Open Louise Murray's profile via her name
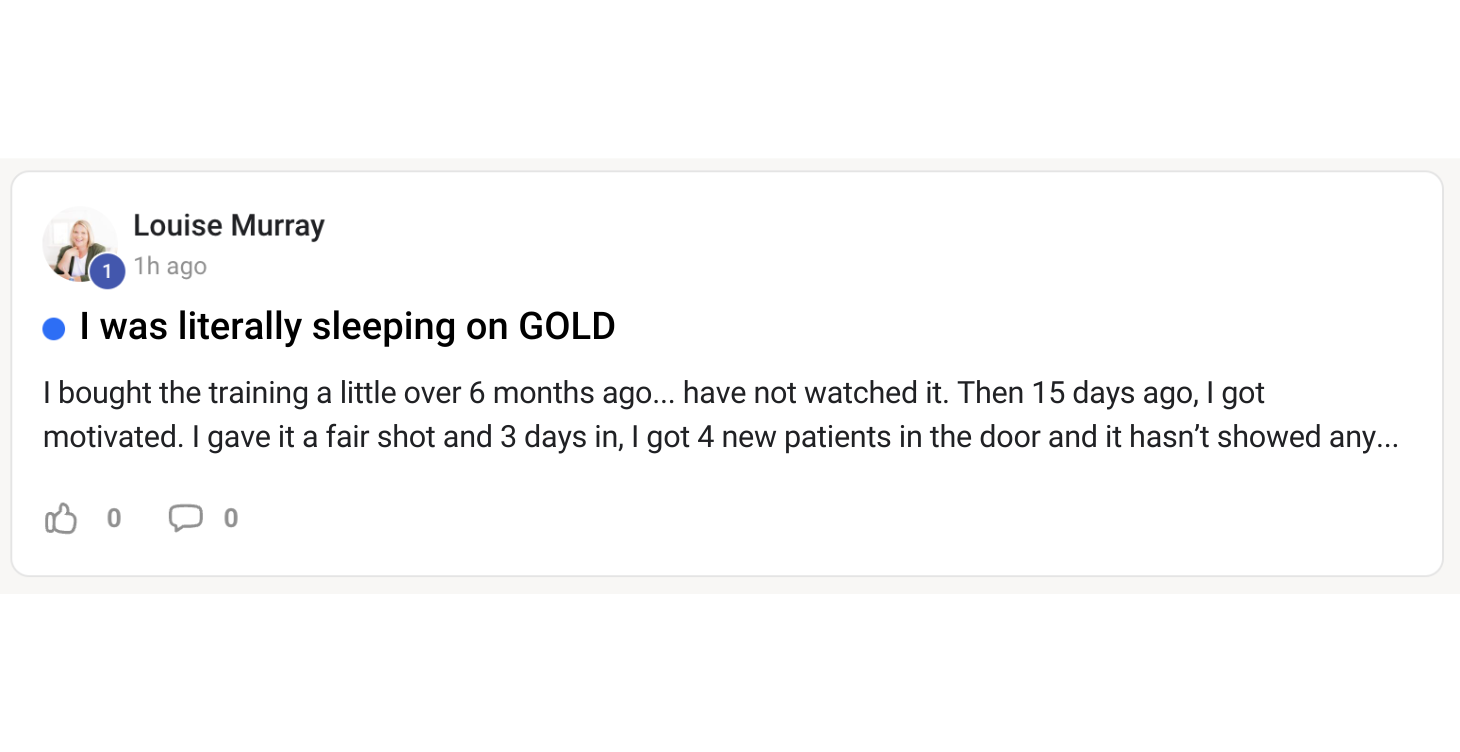Image resolution: width=1460 pixels, height=752 pixels. 229,226
